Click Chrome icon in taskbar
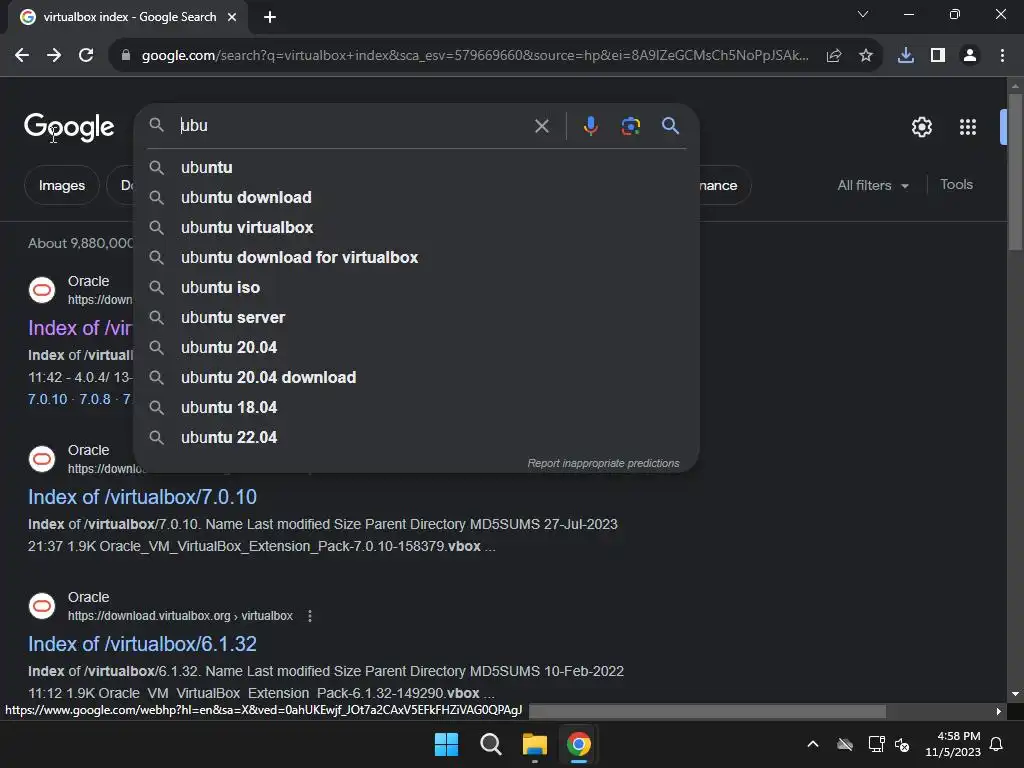This screenshot has height=768, width=1024. (x=579, y=744)
